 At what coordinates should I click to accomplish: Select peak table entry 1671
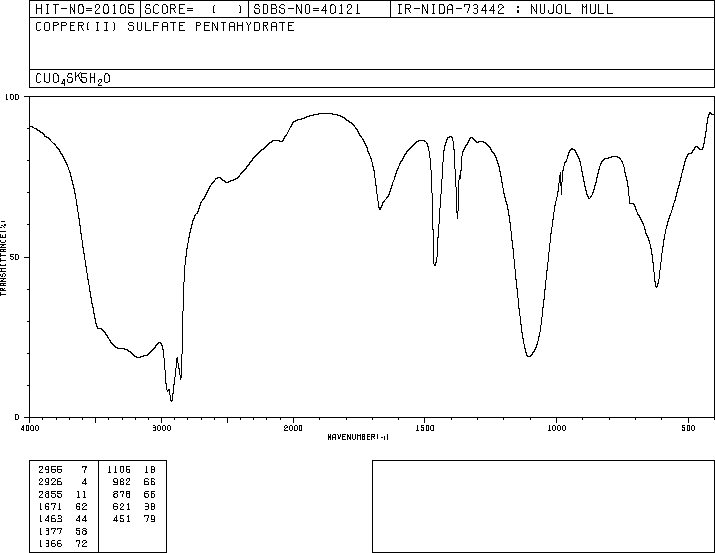pyautogui.click(x=50, y=506)
